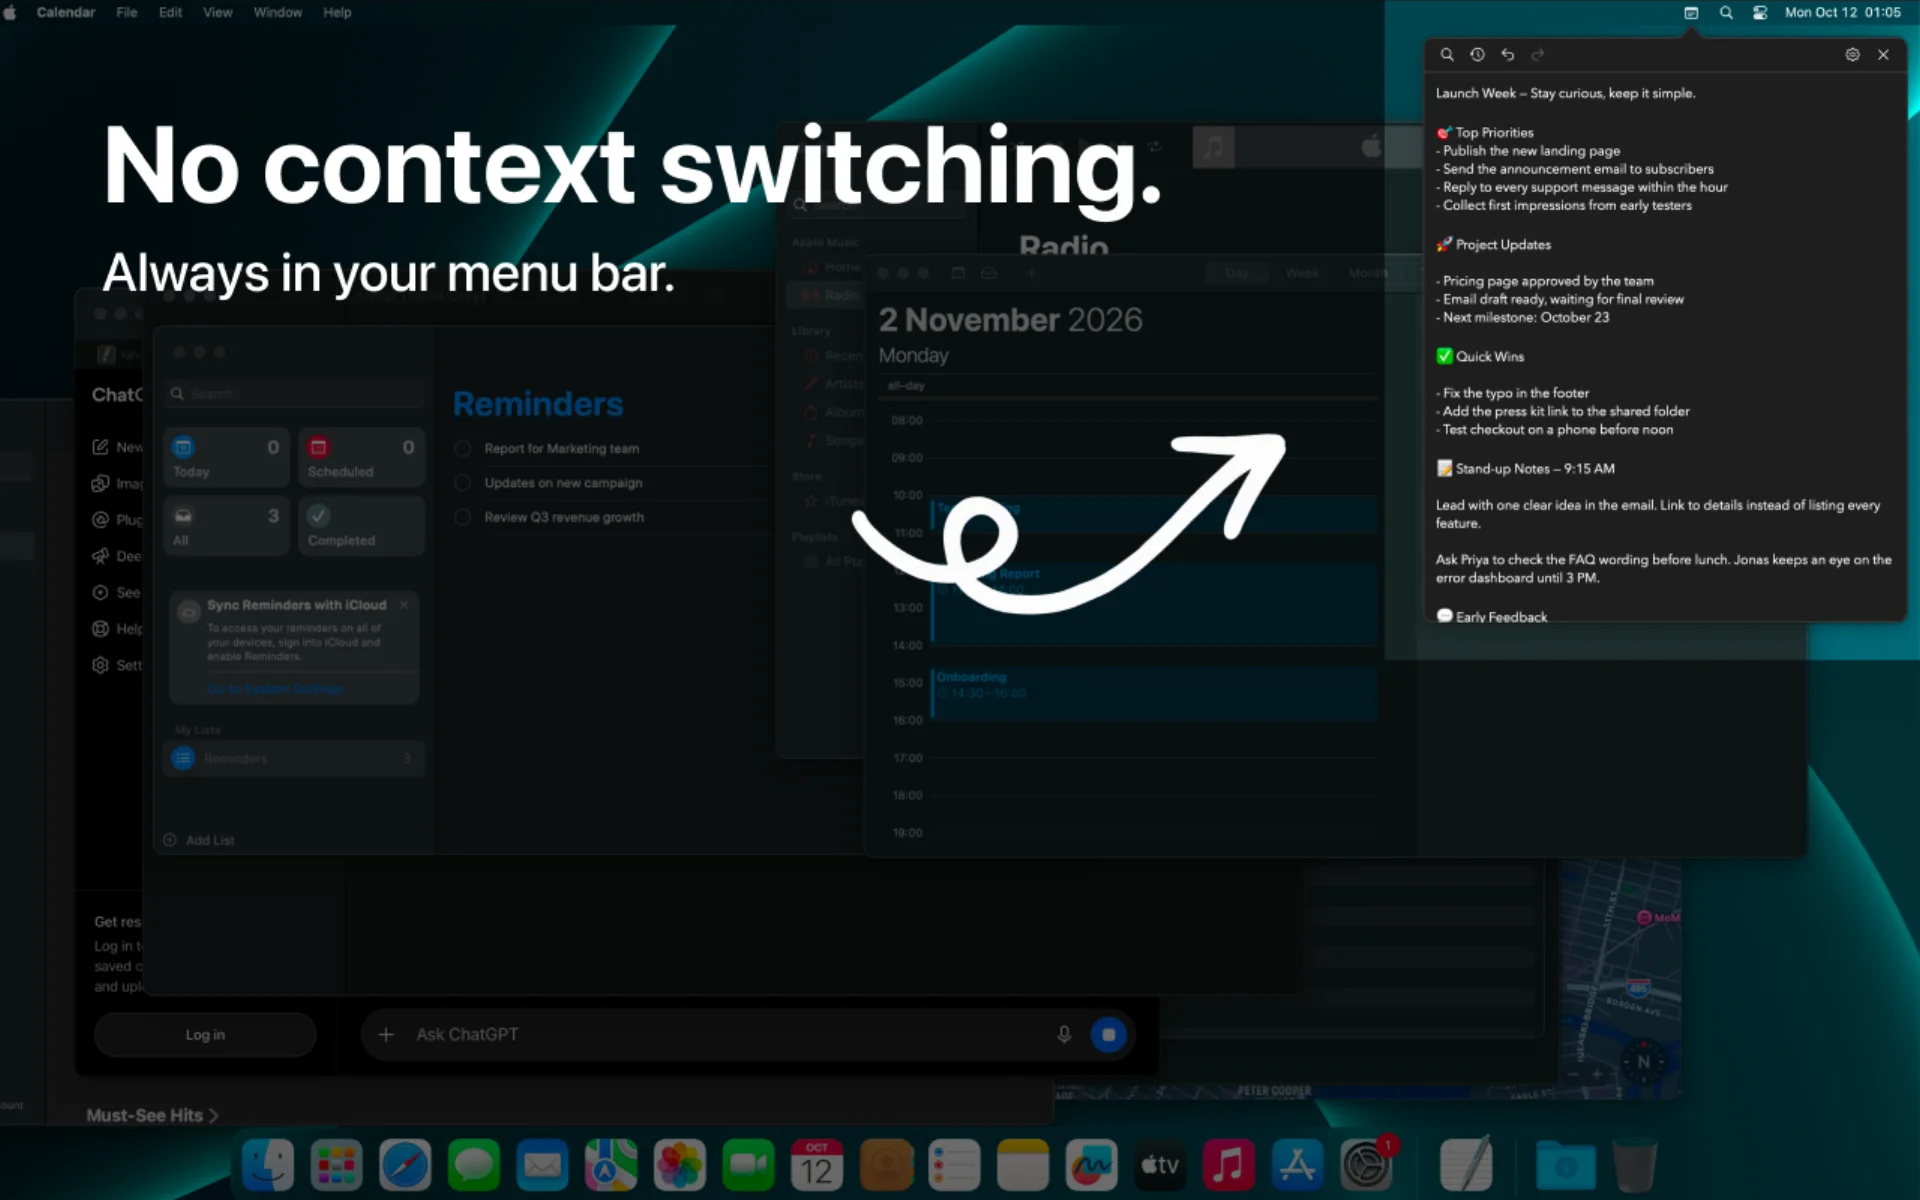Open Music from the Dock
This screenshot has height=1200, width=1920.
click(1229, 1165)
